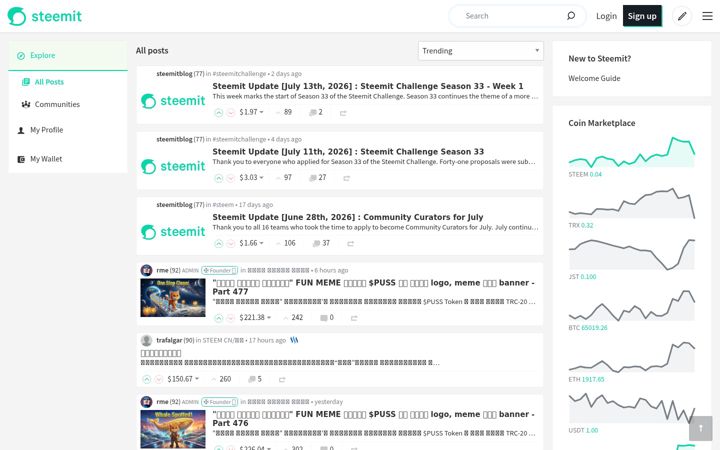Click the Communities group icon
Viewport: 720px width, 450px height.
(x=26, y=105)
